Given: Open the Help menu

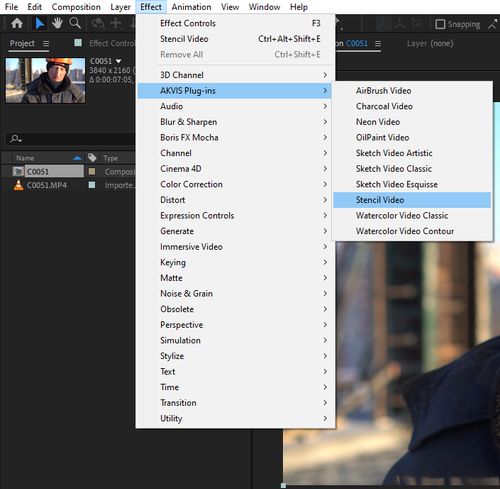Looking at the screenshot, I should (299, 7).
